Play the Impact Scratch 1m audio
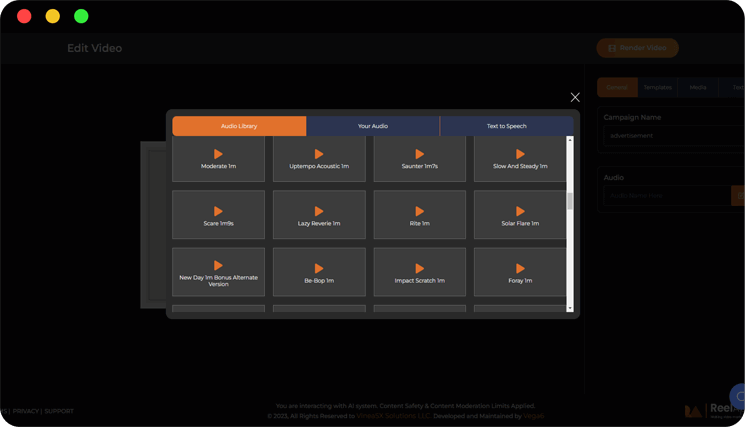The height and width of the screenshot is (427, 745). click(419, 269)
